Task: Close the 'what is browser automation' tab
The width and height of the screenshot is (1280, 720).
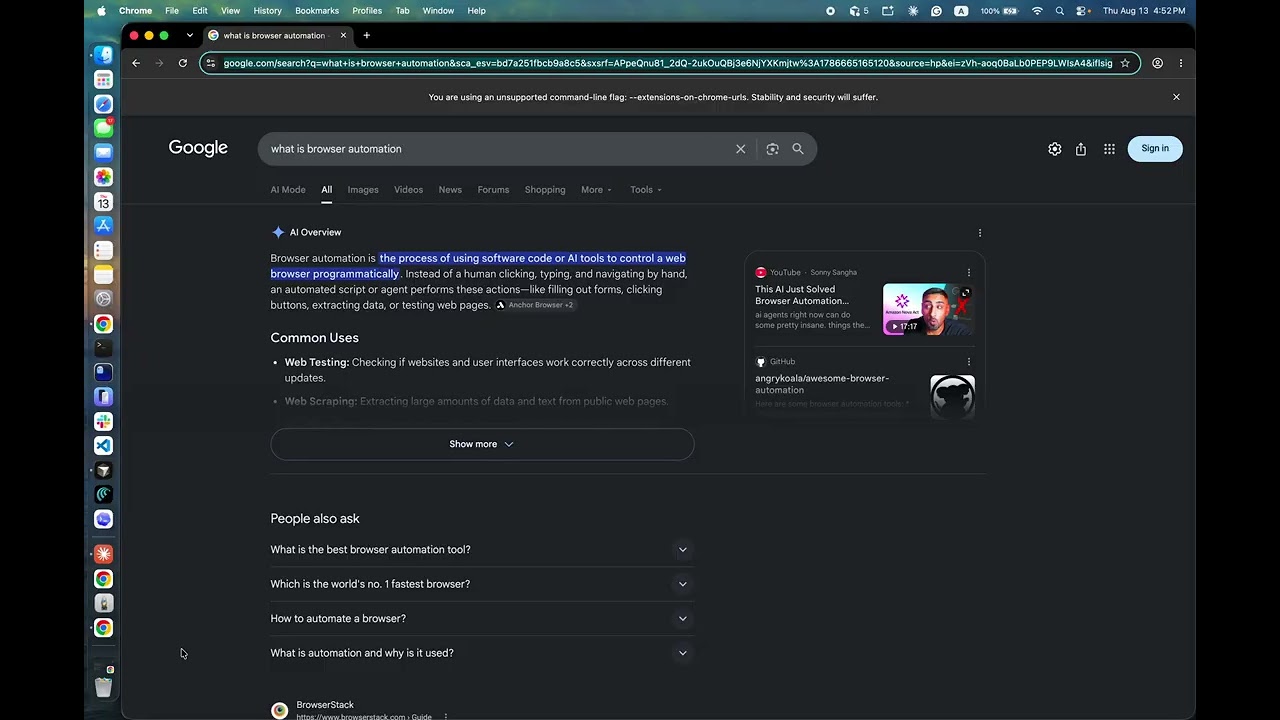Action: coord(343,36)
